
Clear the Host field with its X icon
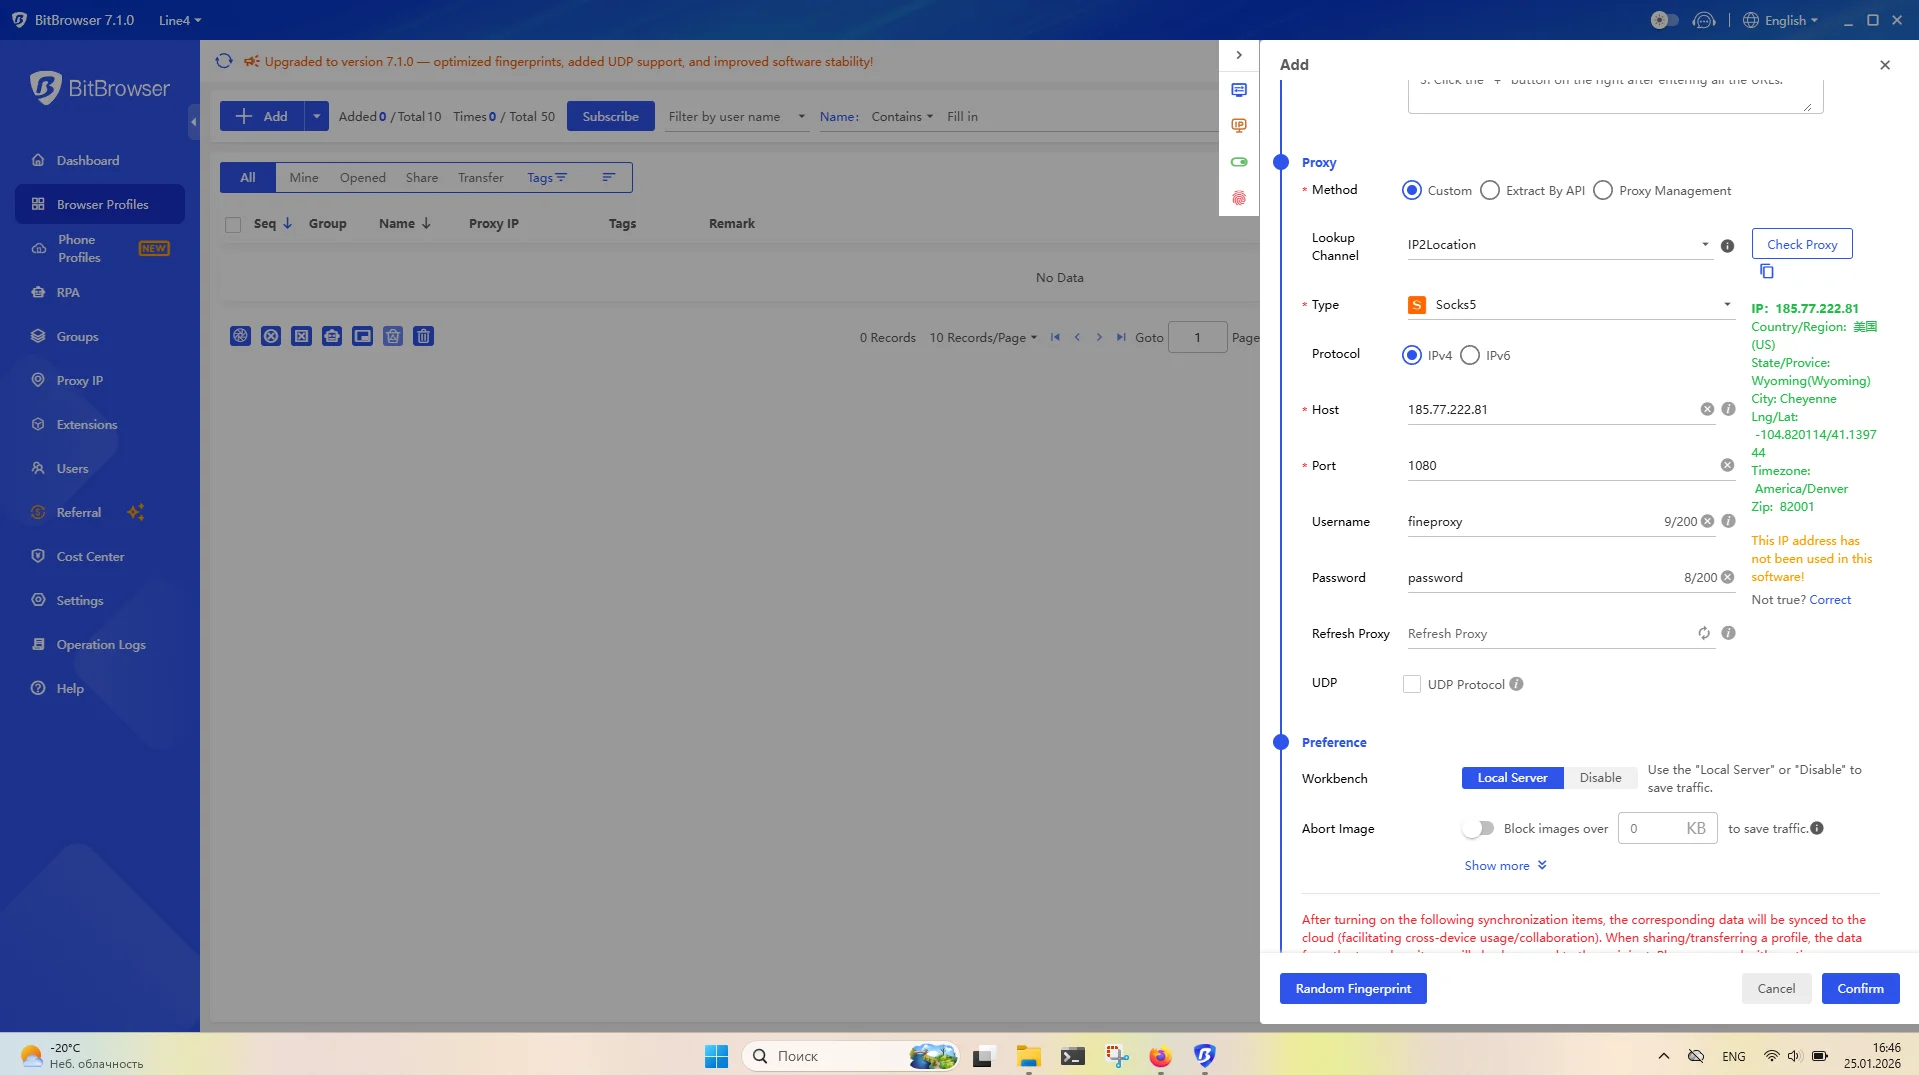click(1707, 409)
